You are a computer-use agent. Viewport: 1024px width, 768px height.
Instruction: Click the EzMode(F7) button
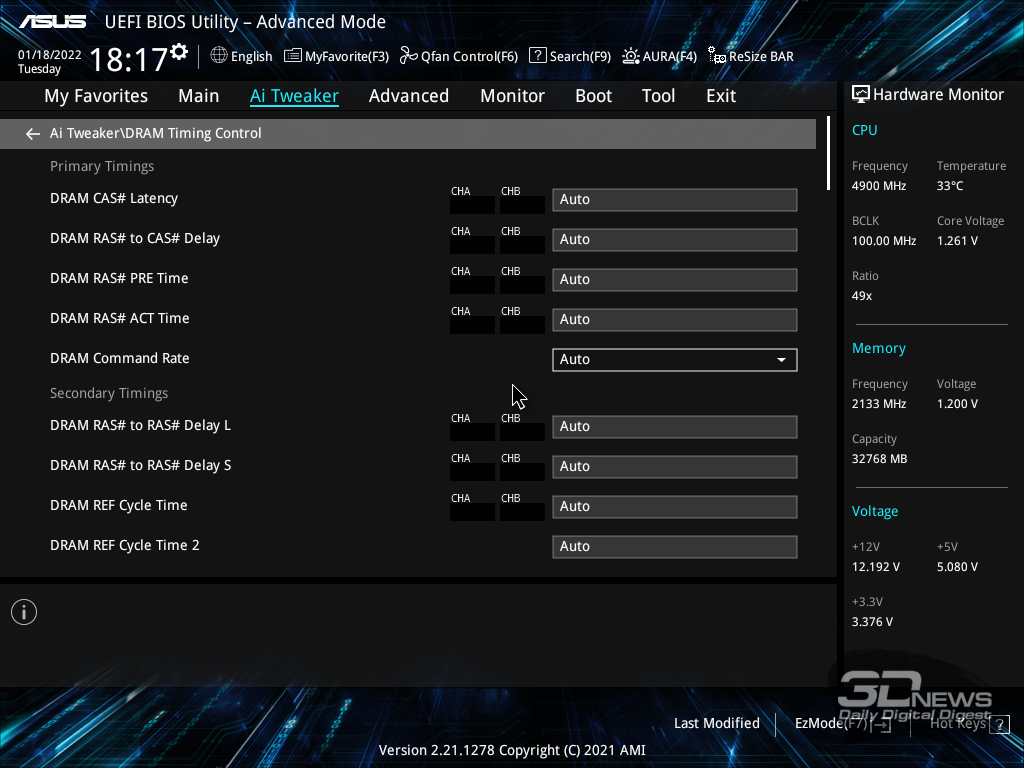tap(842, 724)
